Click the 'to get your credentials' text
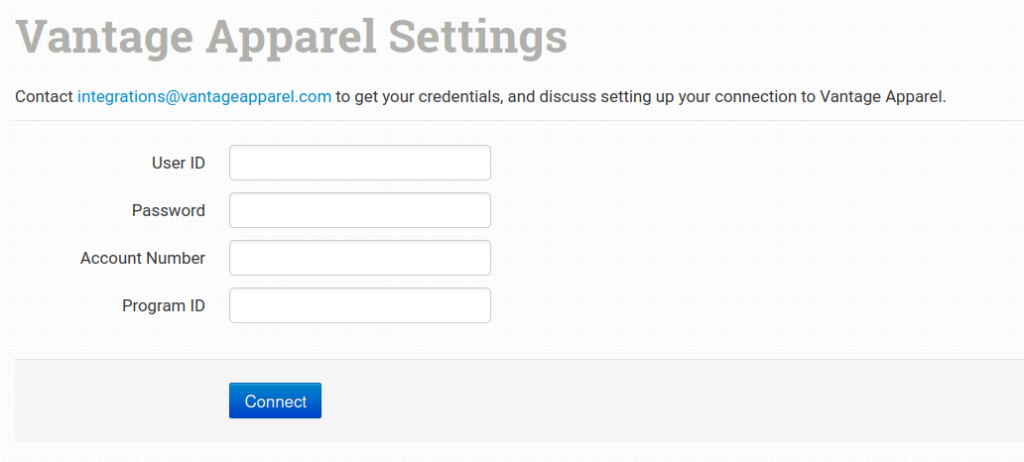 [415, 97]
